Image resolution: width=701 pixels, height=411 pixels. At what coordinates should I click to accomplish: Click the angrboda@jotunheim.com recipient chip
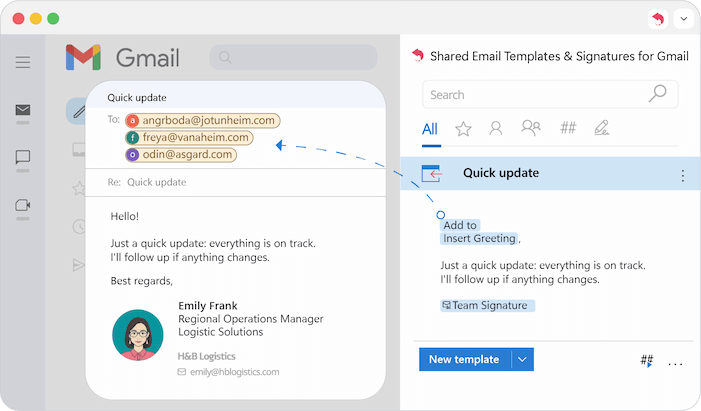click(203, 120)
